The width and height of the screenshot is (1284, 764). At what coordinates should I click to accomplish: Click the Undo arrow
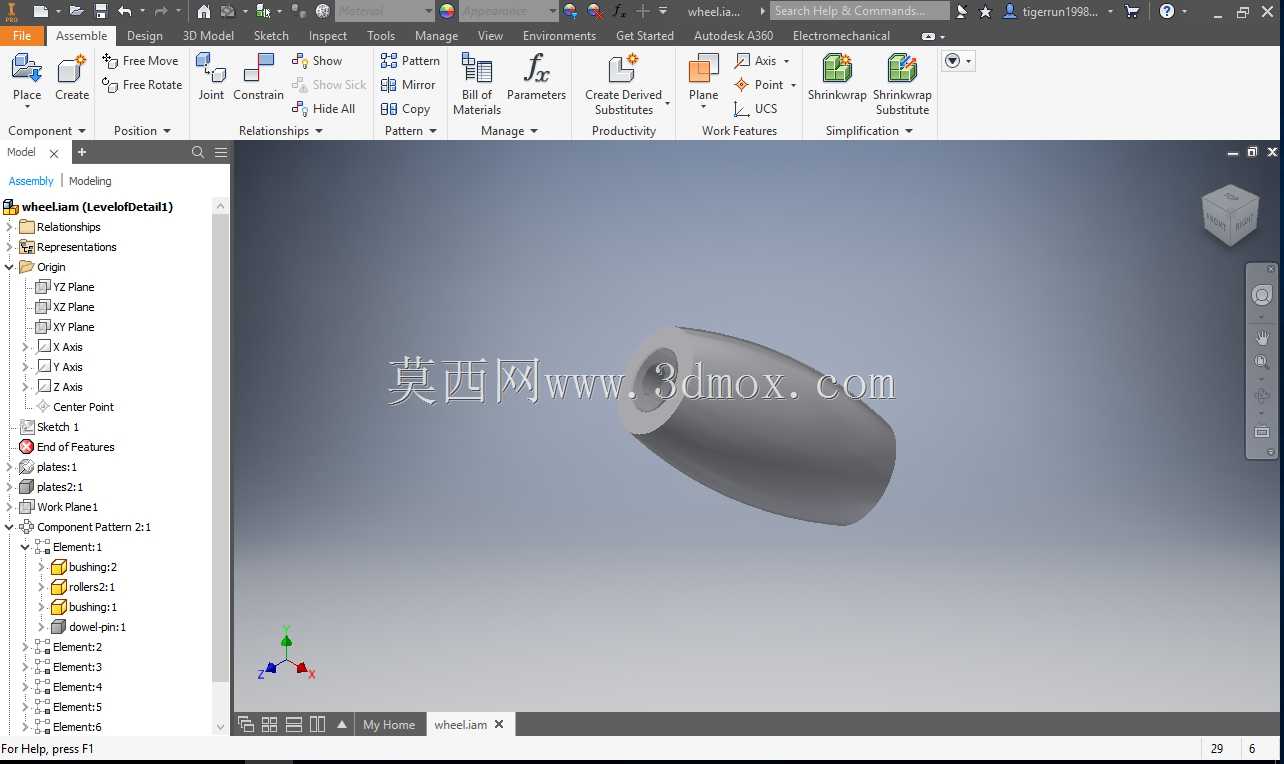tap(124, 11)
